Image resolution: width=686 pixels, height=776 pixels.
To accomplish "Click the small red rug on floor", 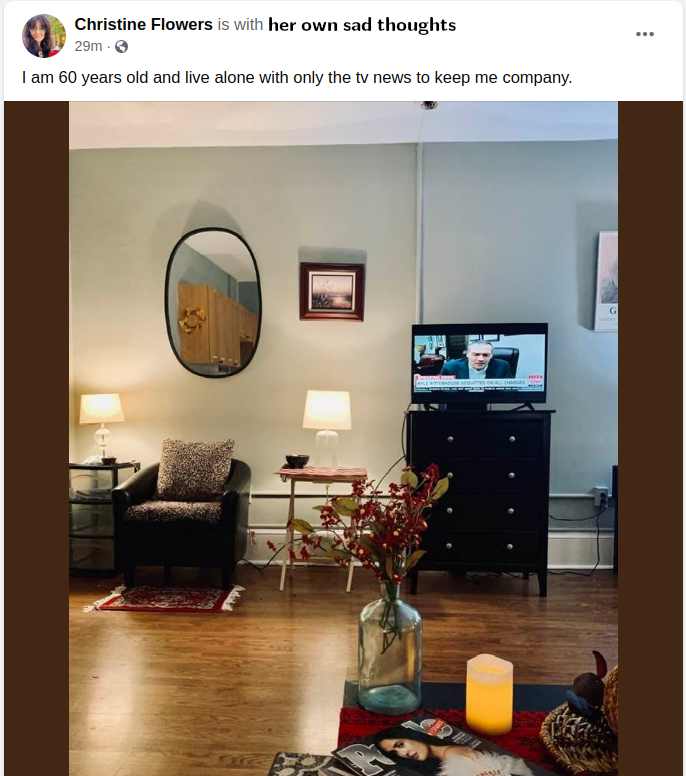I will point(164,599).
